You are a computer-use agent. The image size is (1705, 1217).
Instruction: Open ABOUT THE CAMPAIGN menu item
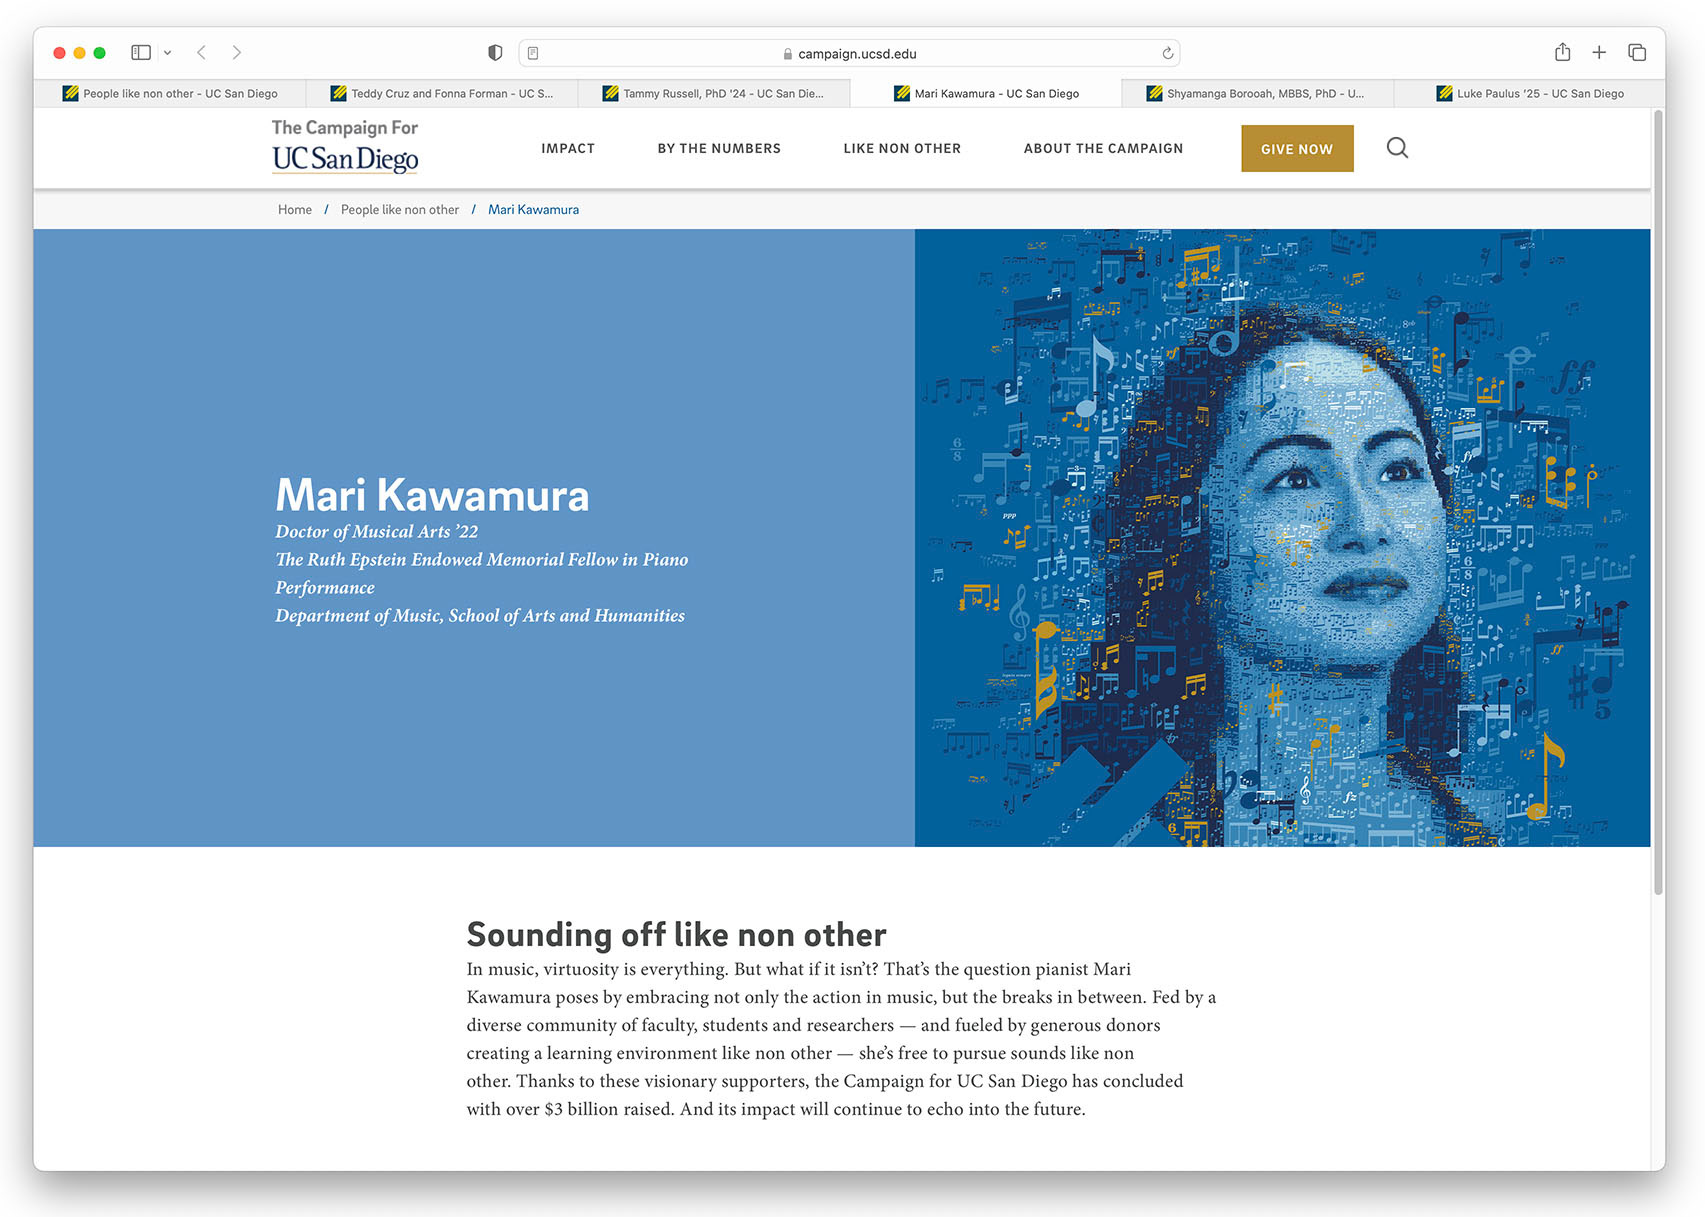coord(1103,148)
